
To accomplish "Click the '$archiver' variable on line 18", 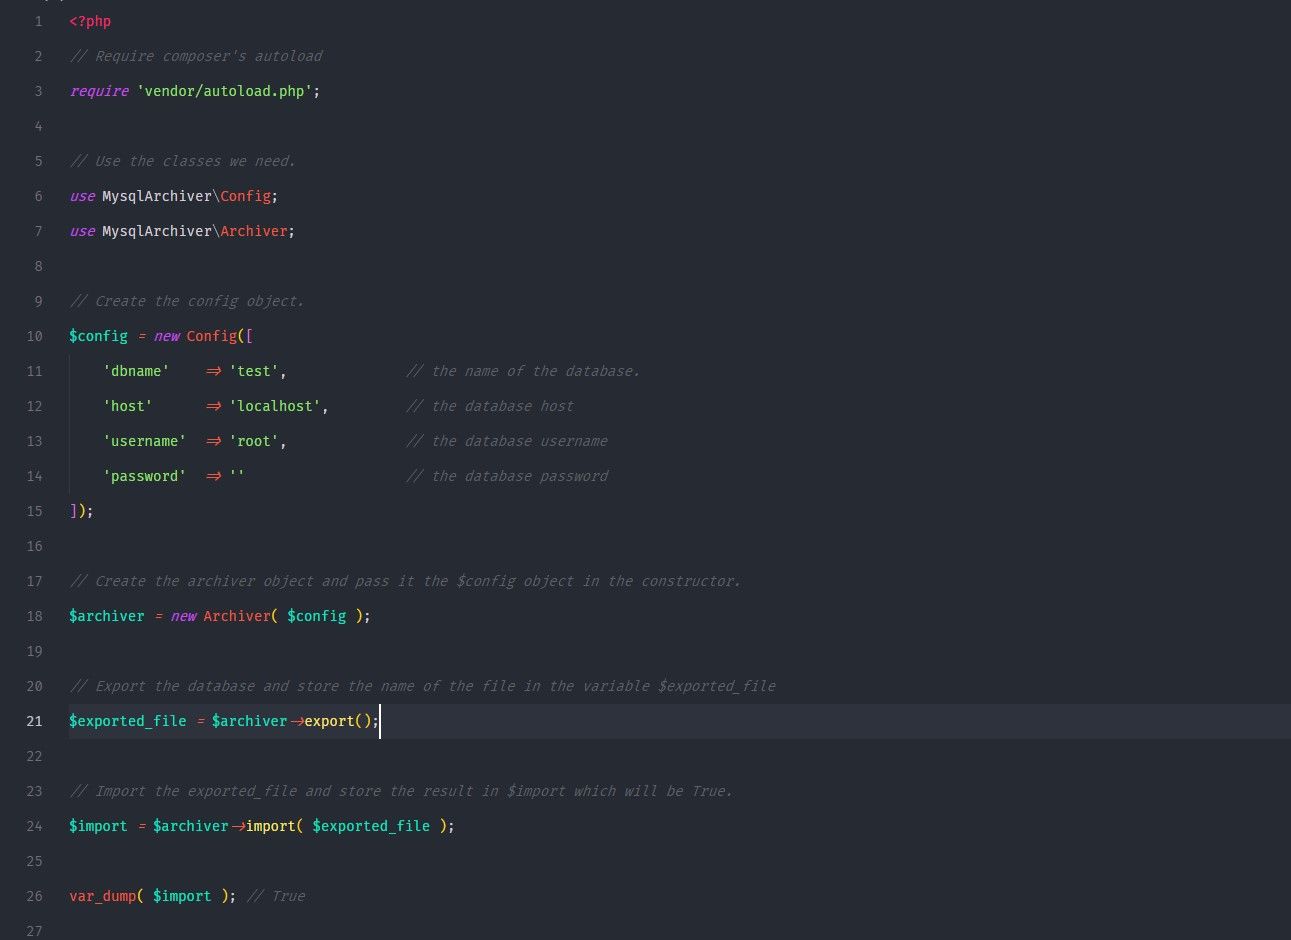I will (x=107, y=616).
